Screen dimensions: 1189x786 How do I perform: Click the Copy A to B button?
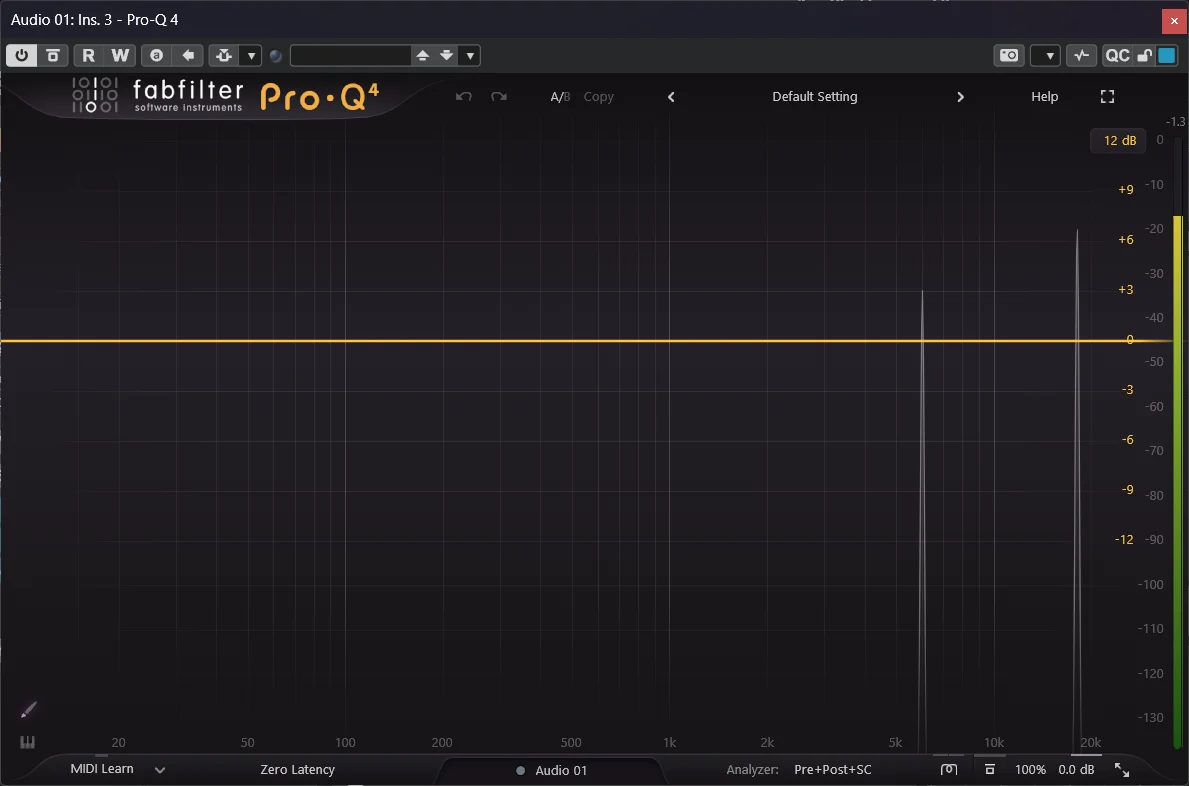[x=598, y=97]
